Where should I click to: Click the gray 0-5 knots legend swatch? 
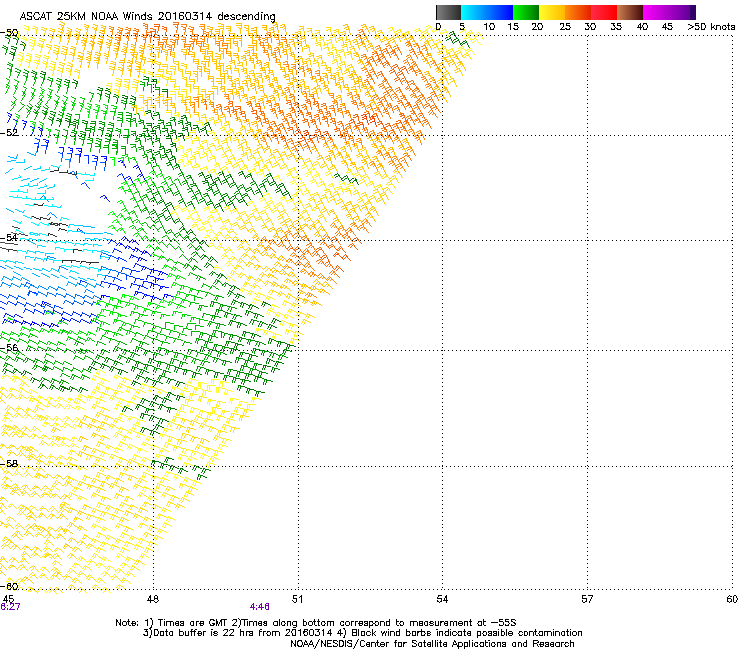pyautogui.click(x=448, y=12)
